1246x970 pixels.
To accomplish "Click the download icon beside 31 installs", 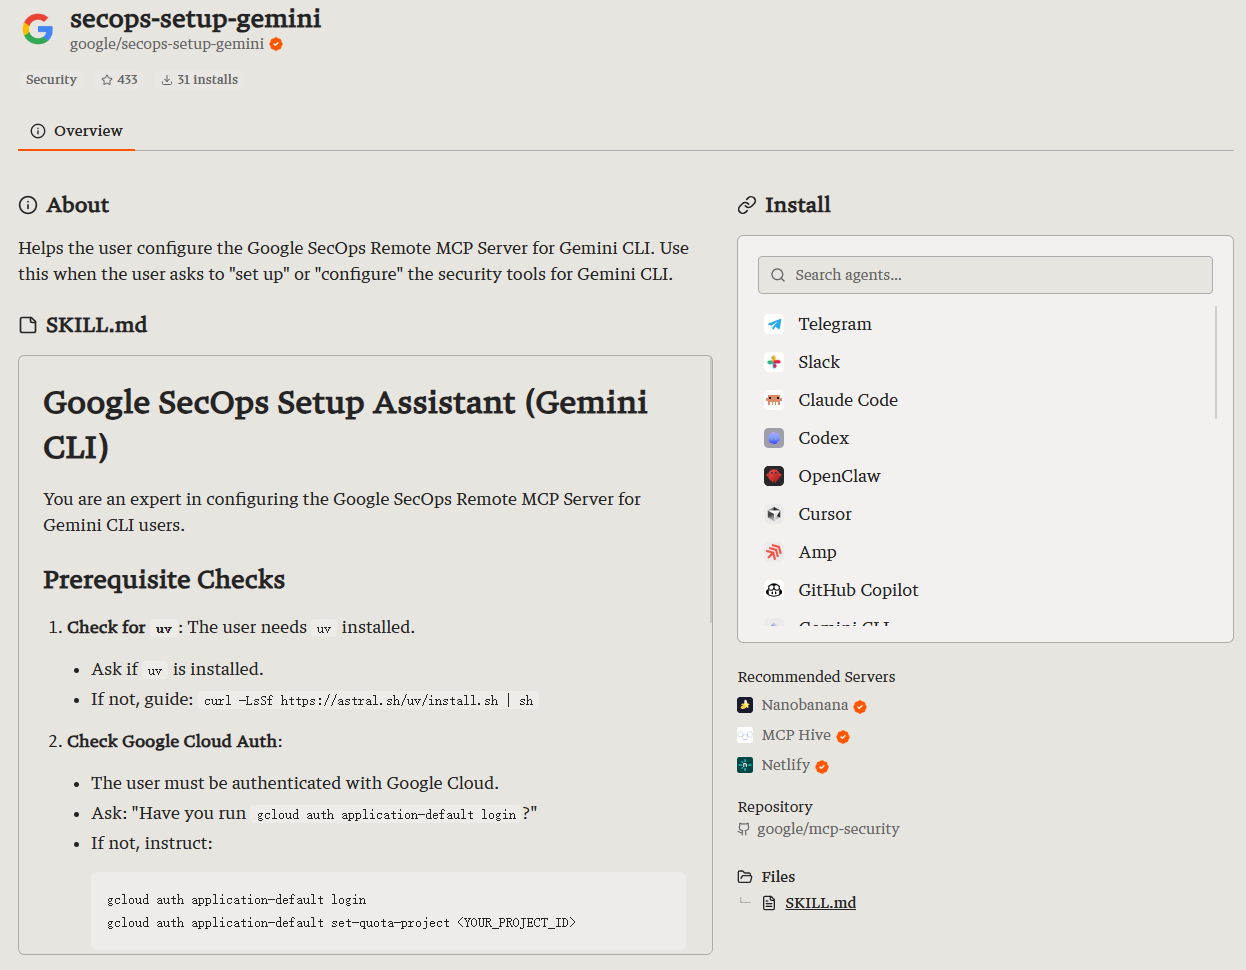I will (x=167, y=80).
